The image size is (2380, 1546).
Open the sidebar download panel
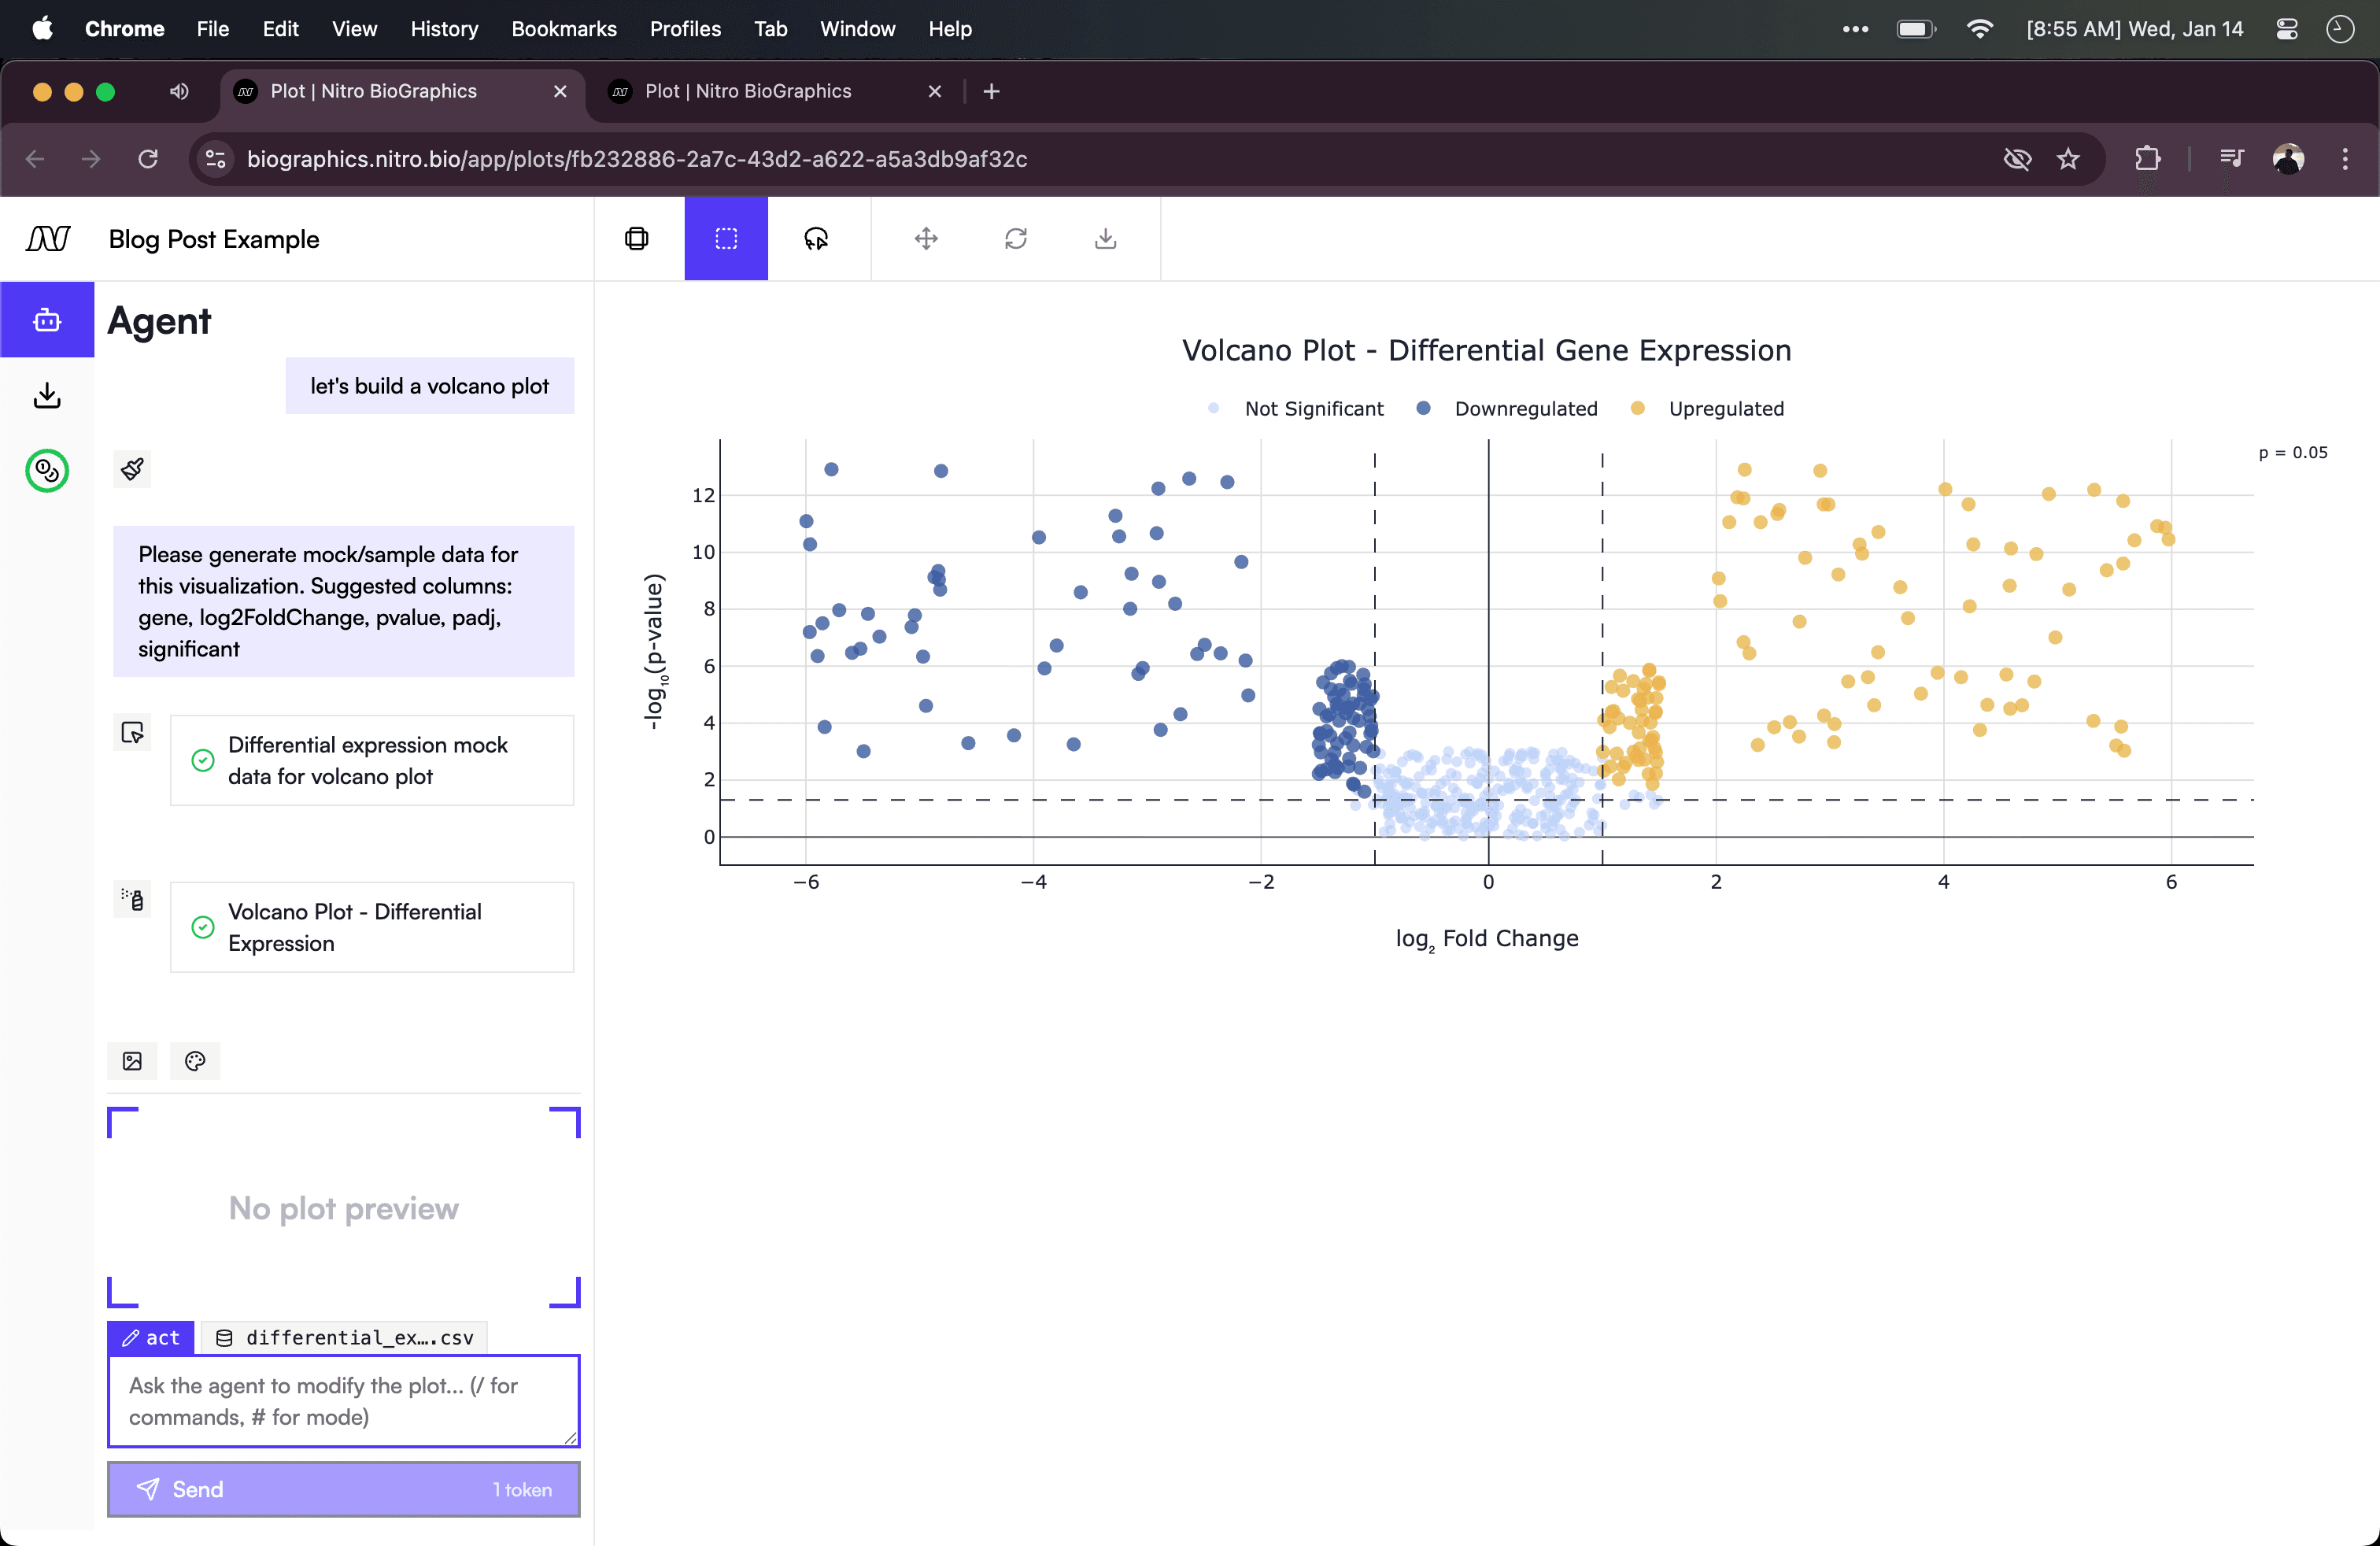(x=47, y=396)
